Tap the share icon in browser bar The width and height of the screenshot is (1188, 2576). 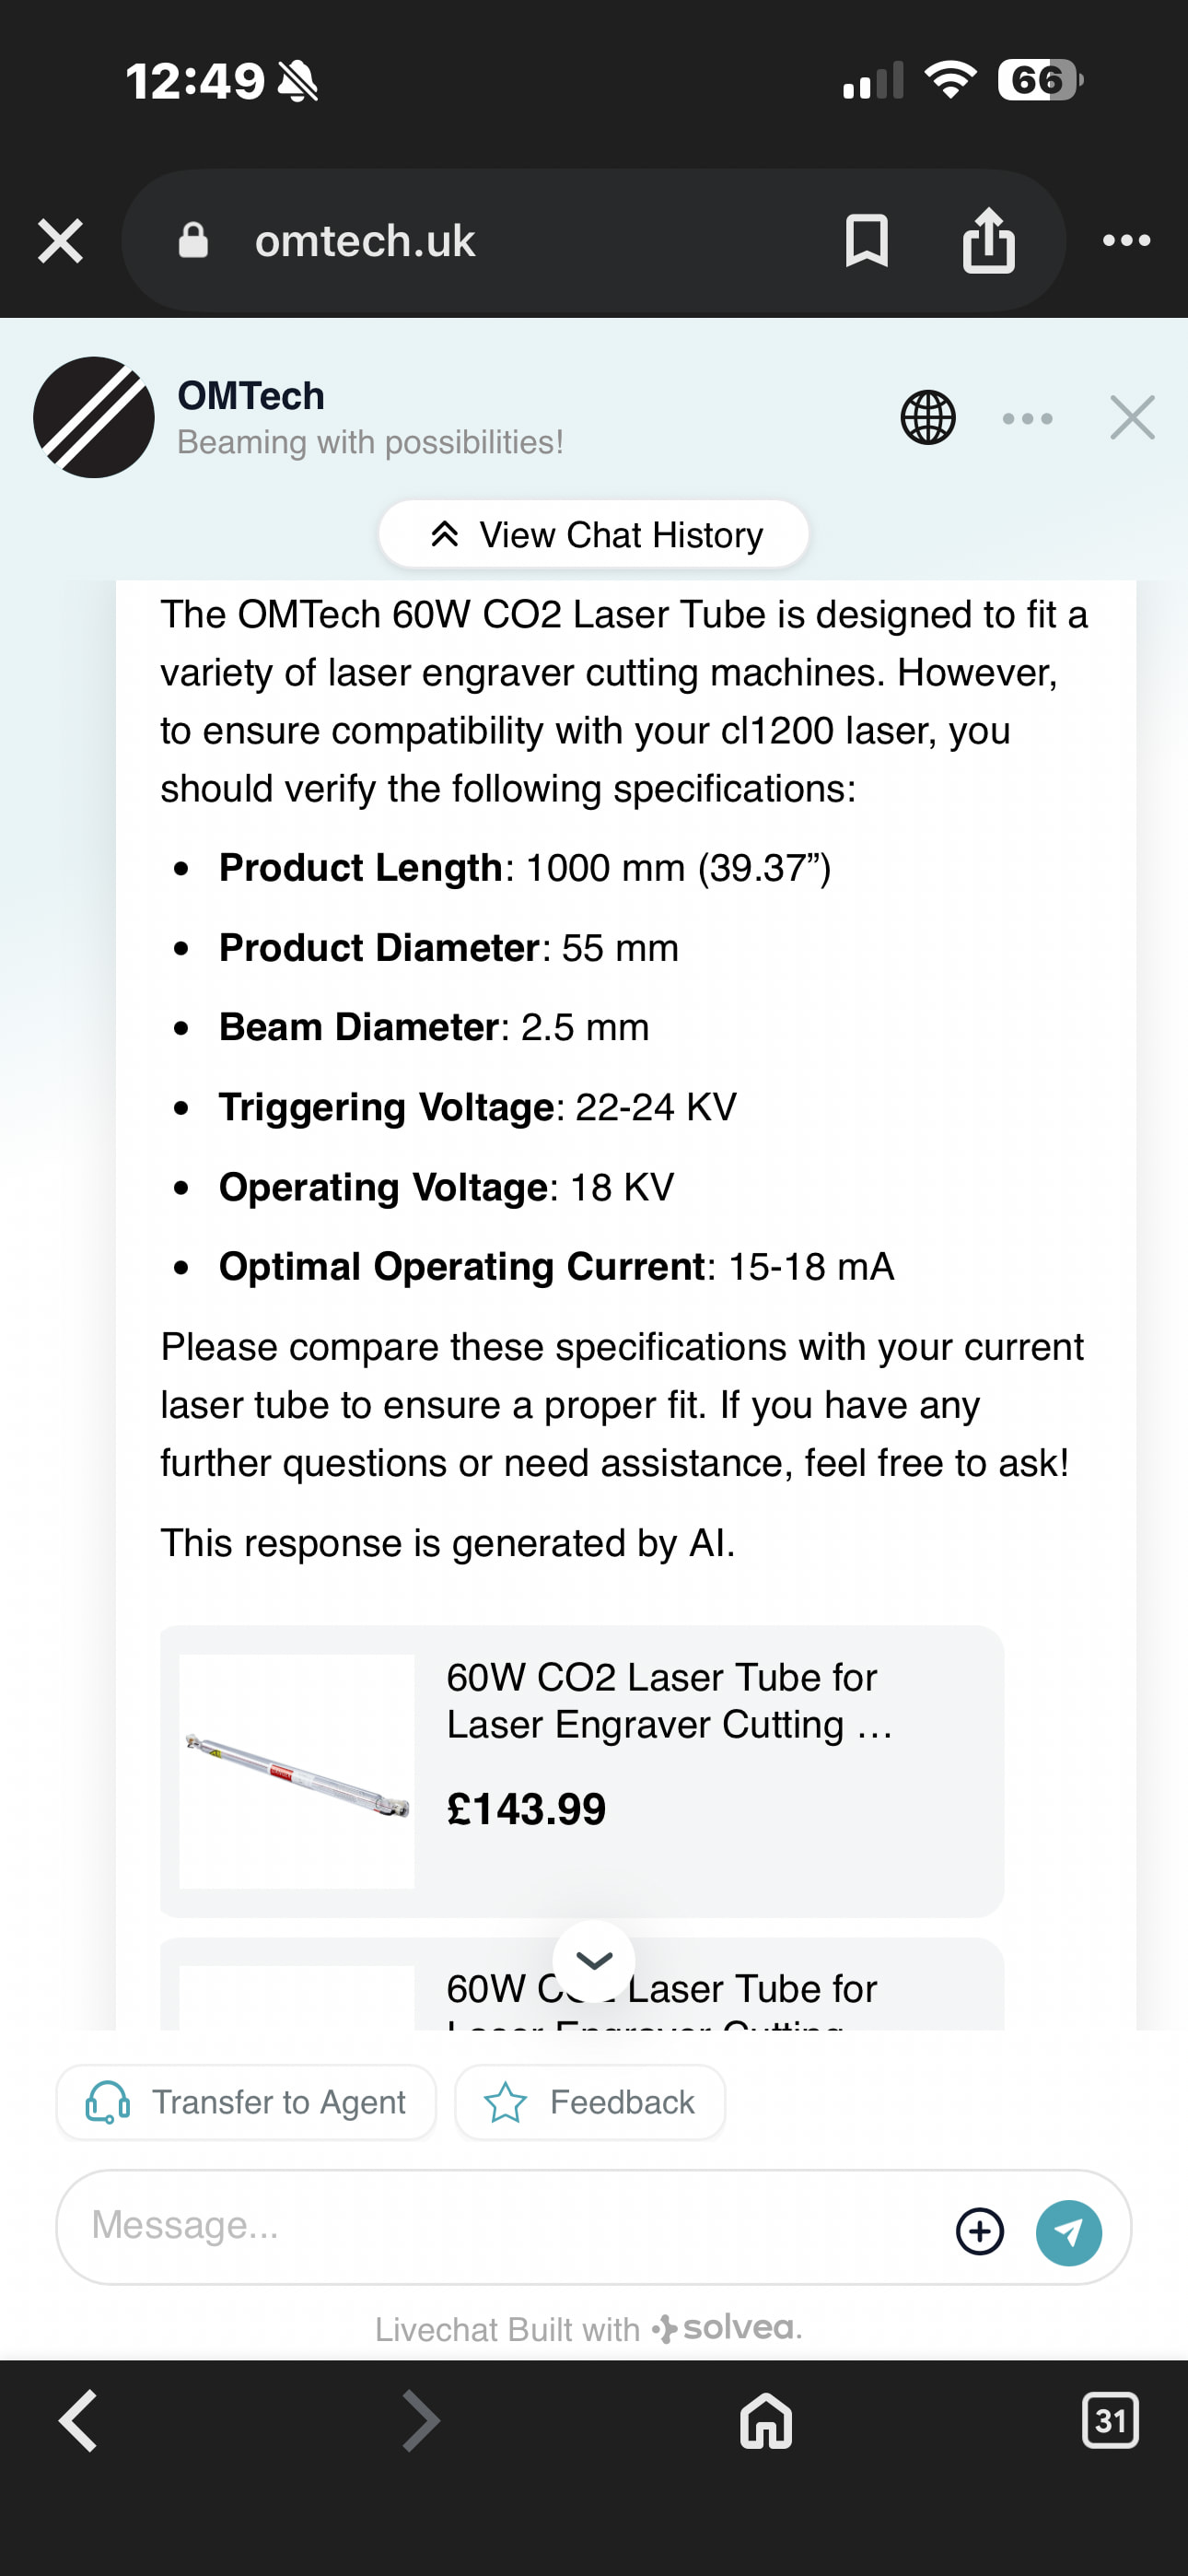(988, 241)
